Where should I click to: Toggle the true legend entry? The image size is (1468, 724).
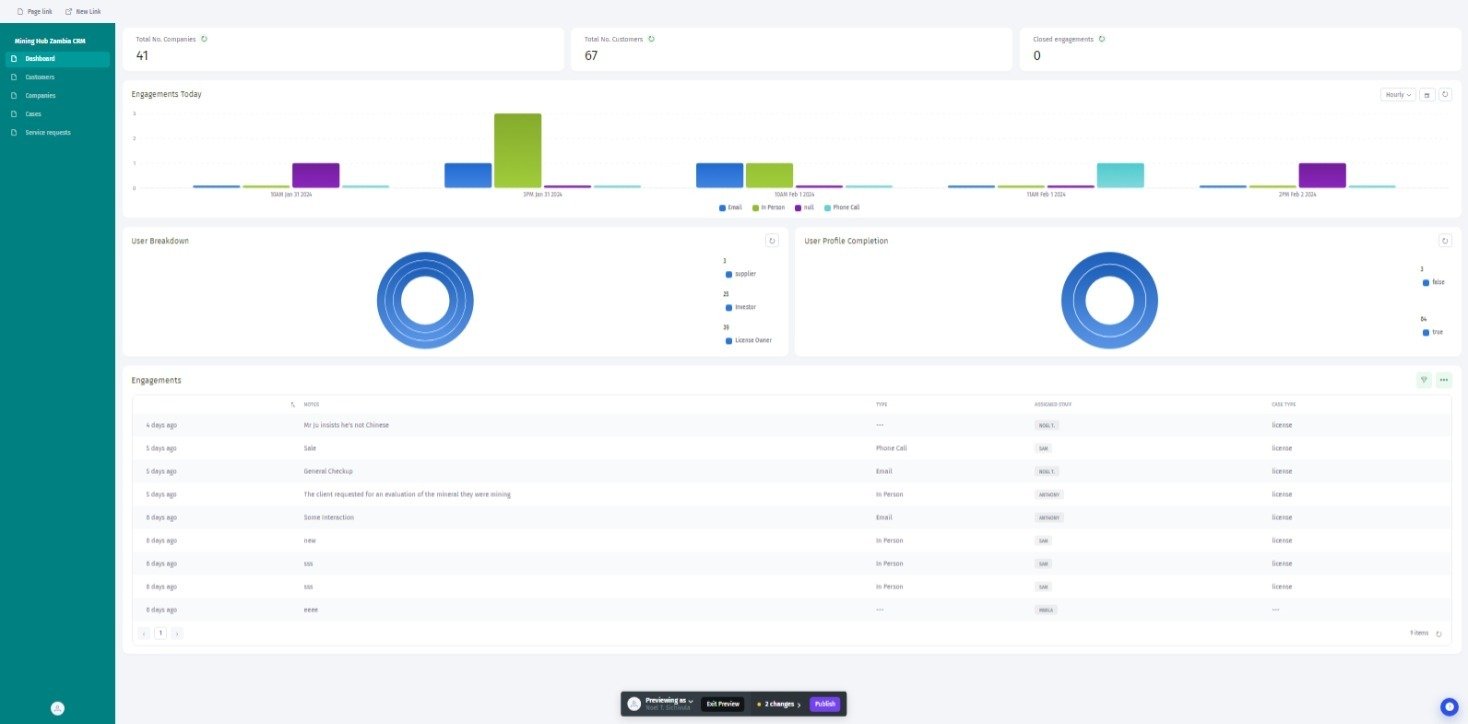tap(1432, 332)
